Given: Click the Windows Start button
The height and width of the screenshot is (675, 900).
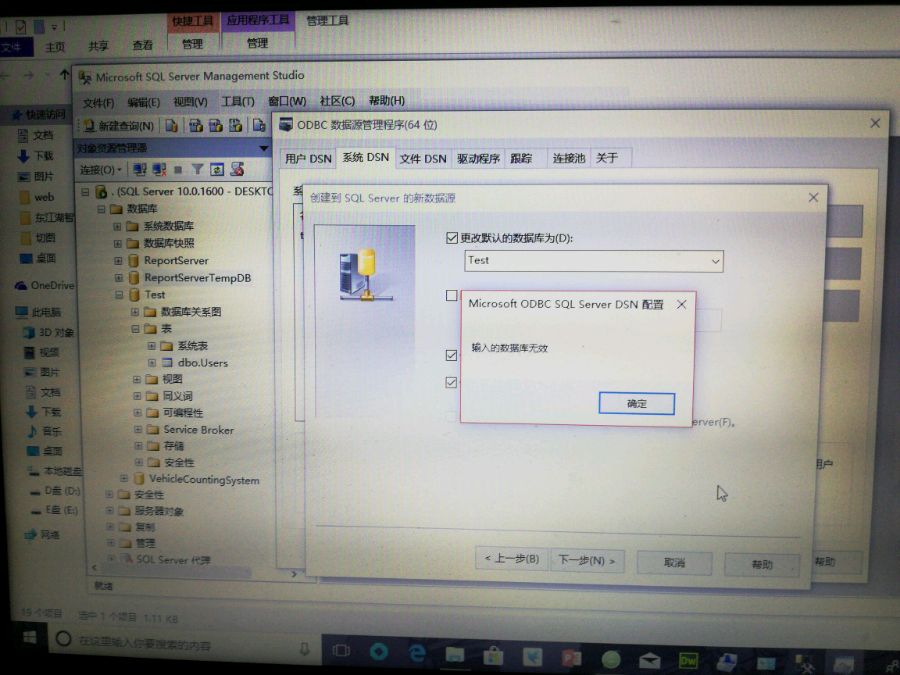Looking at the screenshot, I should (30, 637).
